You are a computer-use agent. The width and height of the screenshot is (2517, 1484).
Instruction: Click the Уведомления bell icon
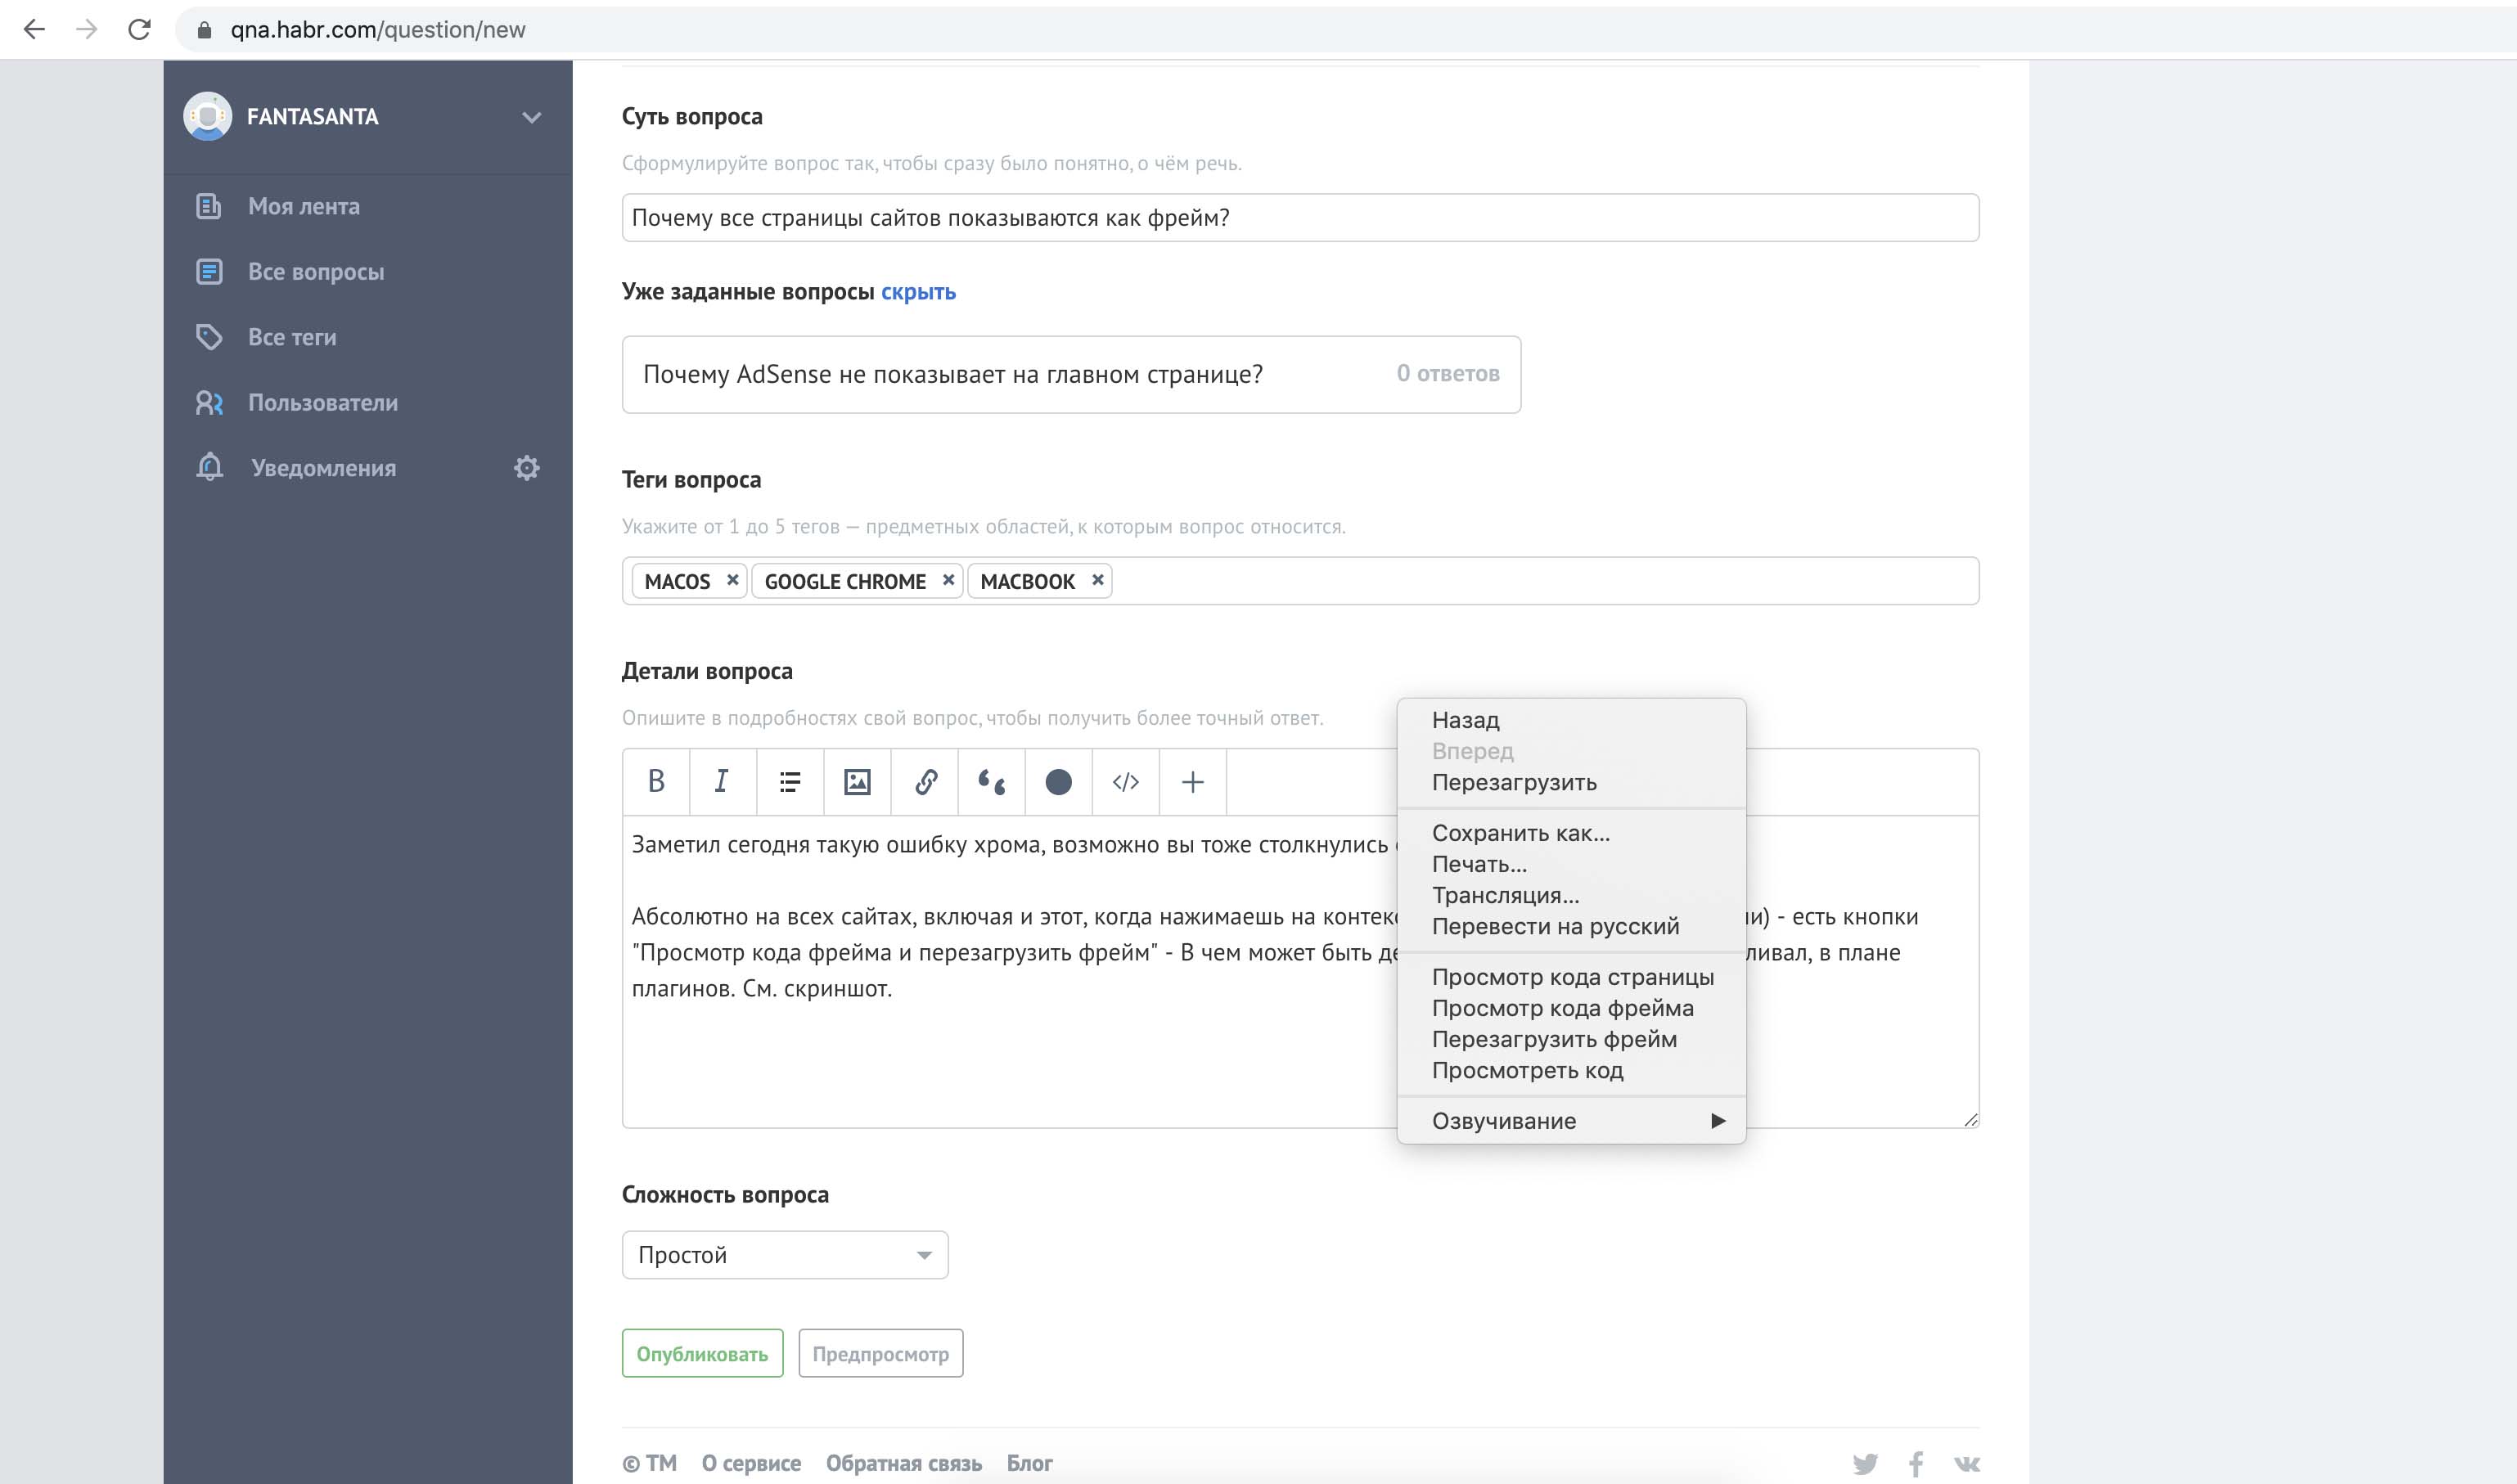[x=209, y=467]
